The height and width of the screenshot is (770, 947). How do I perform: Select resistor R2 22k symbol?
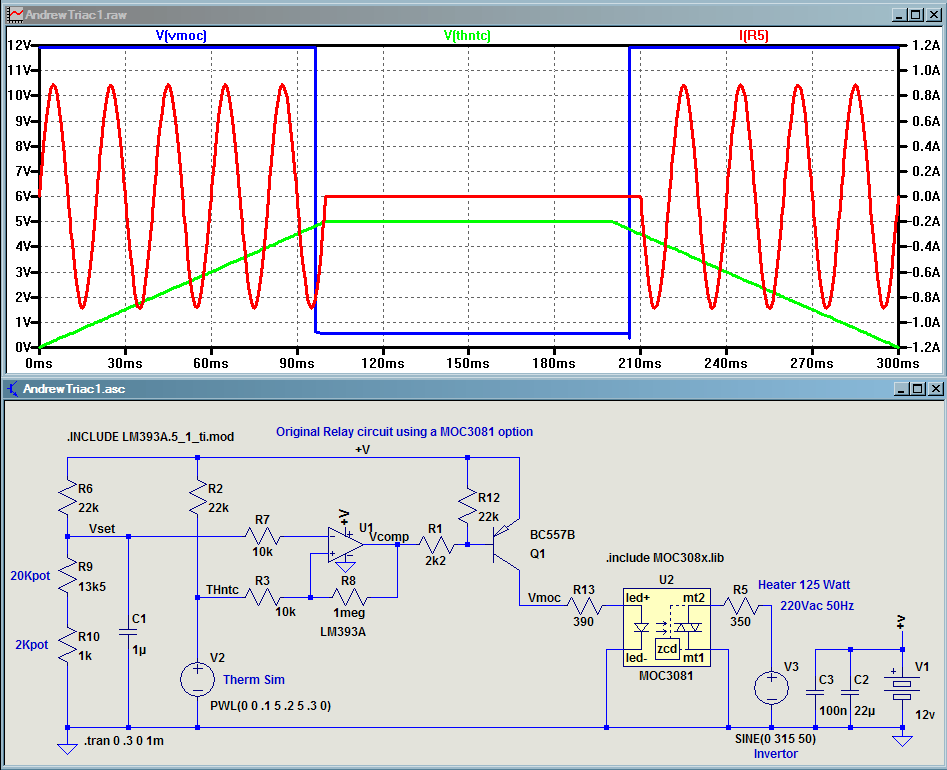point(197,497)
